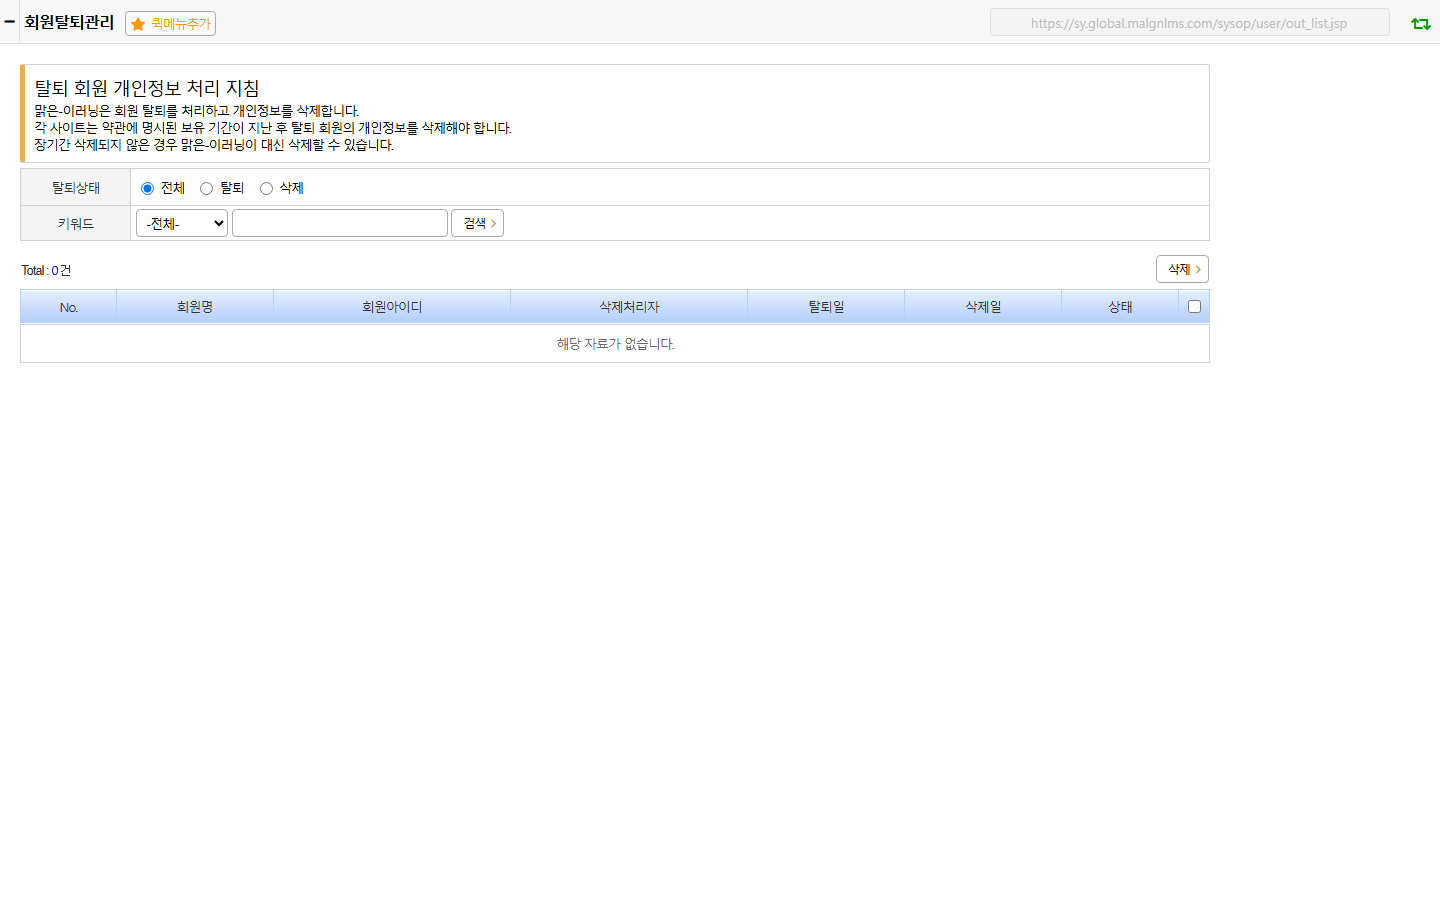Toggle the select-all checkbox in table header
Image resolution: width=1440 pixels, height=900 pixels.
[1194, 307]
